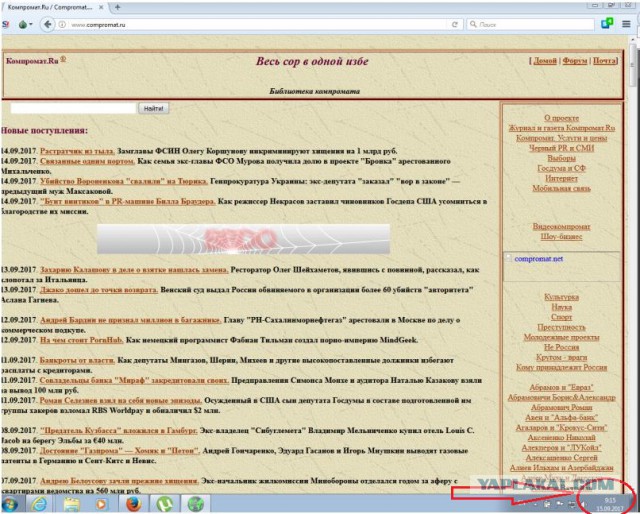
Task: Open the Форум link in header
Action: pos(574,61)
